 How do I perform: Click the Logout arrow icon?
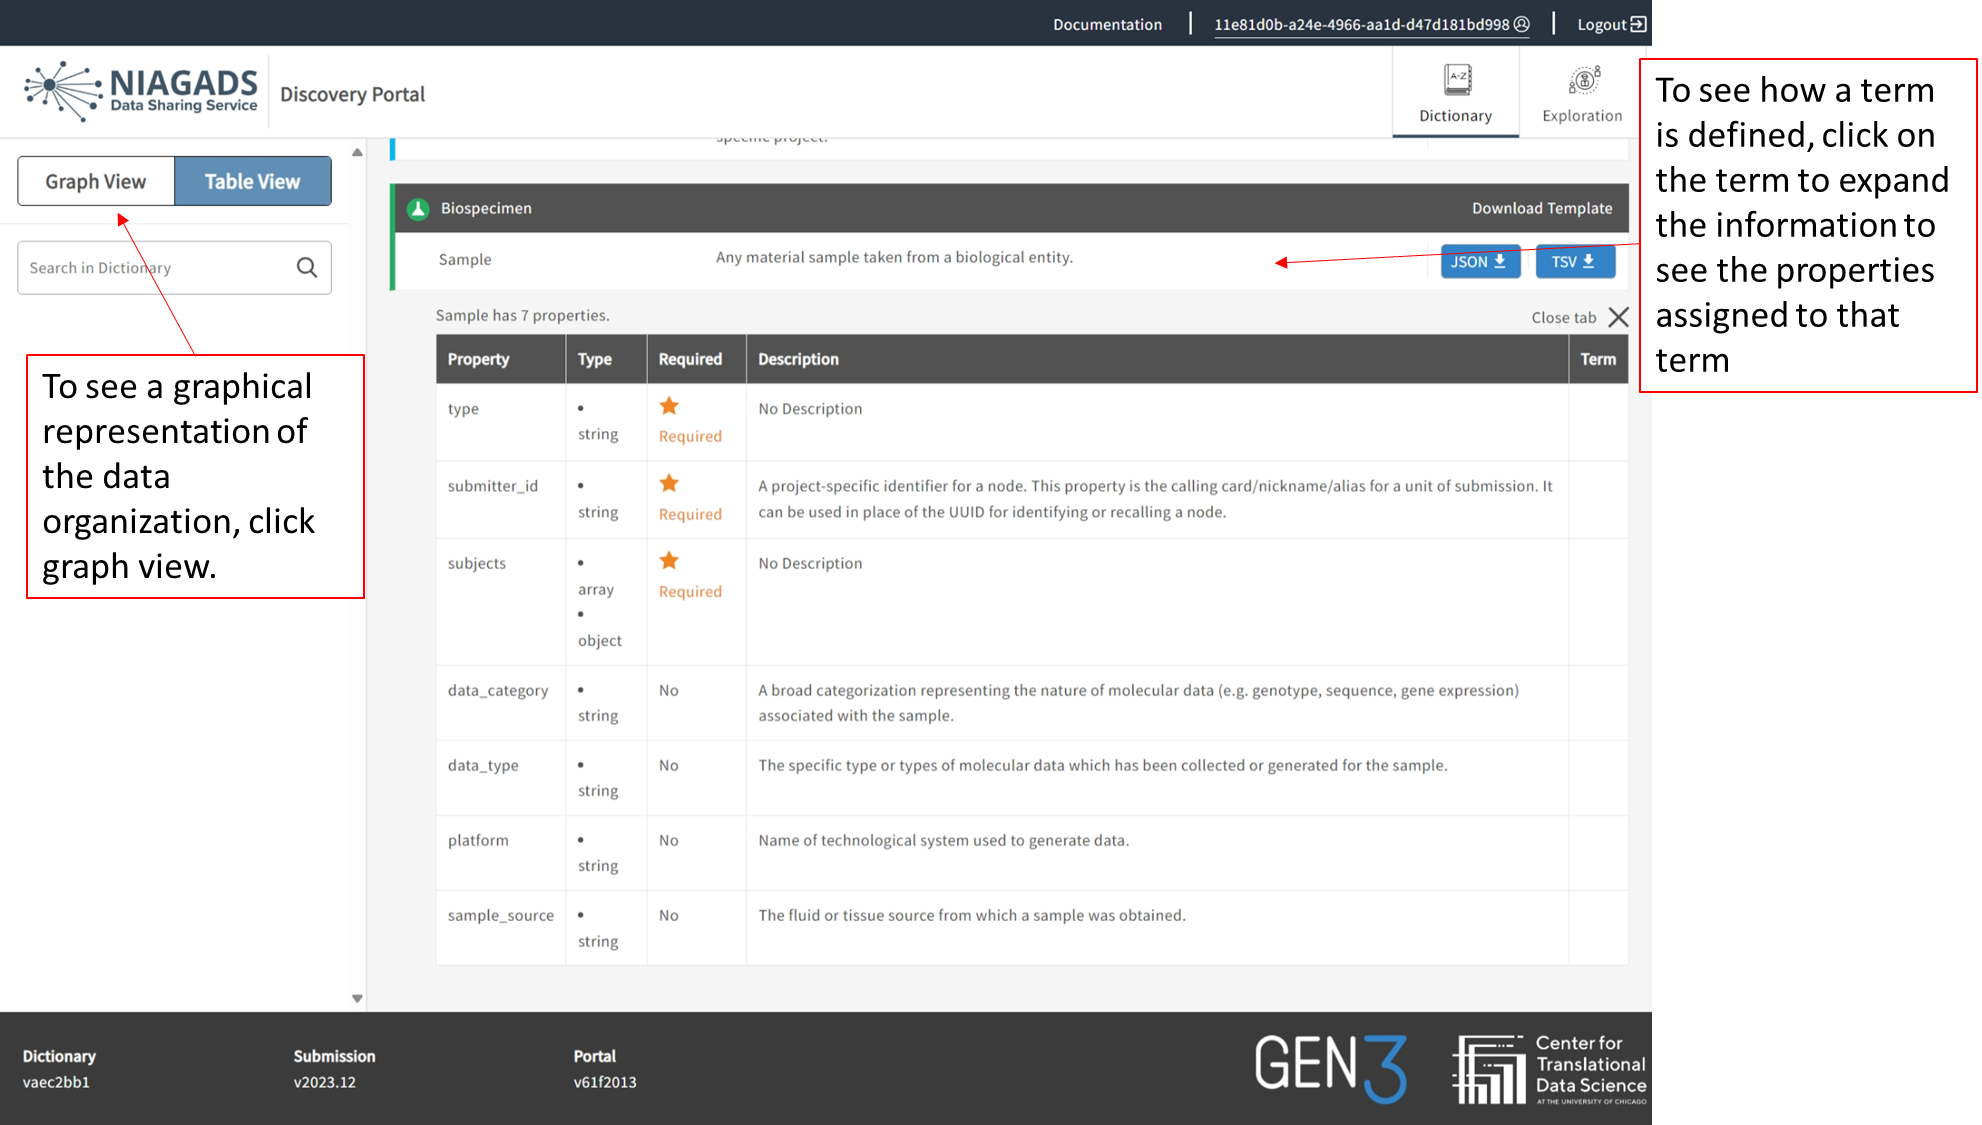[1638, 24]
